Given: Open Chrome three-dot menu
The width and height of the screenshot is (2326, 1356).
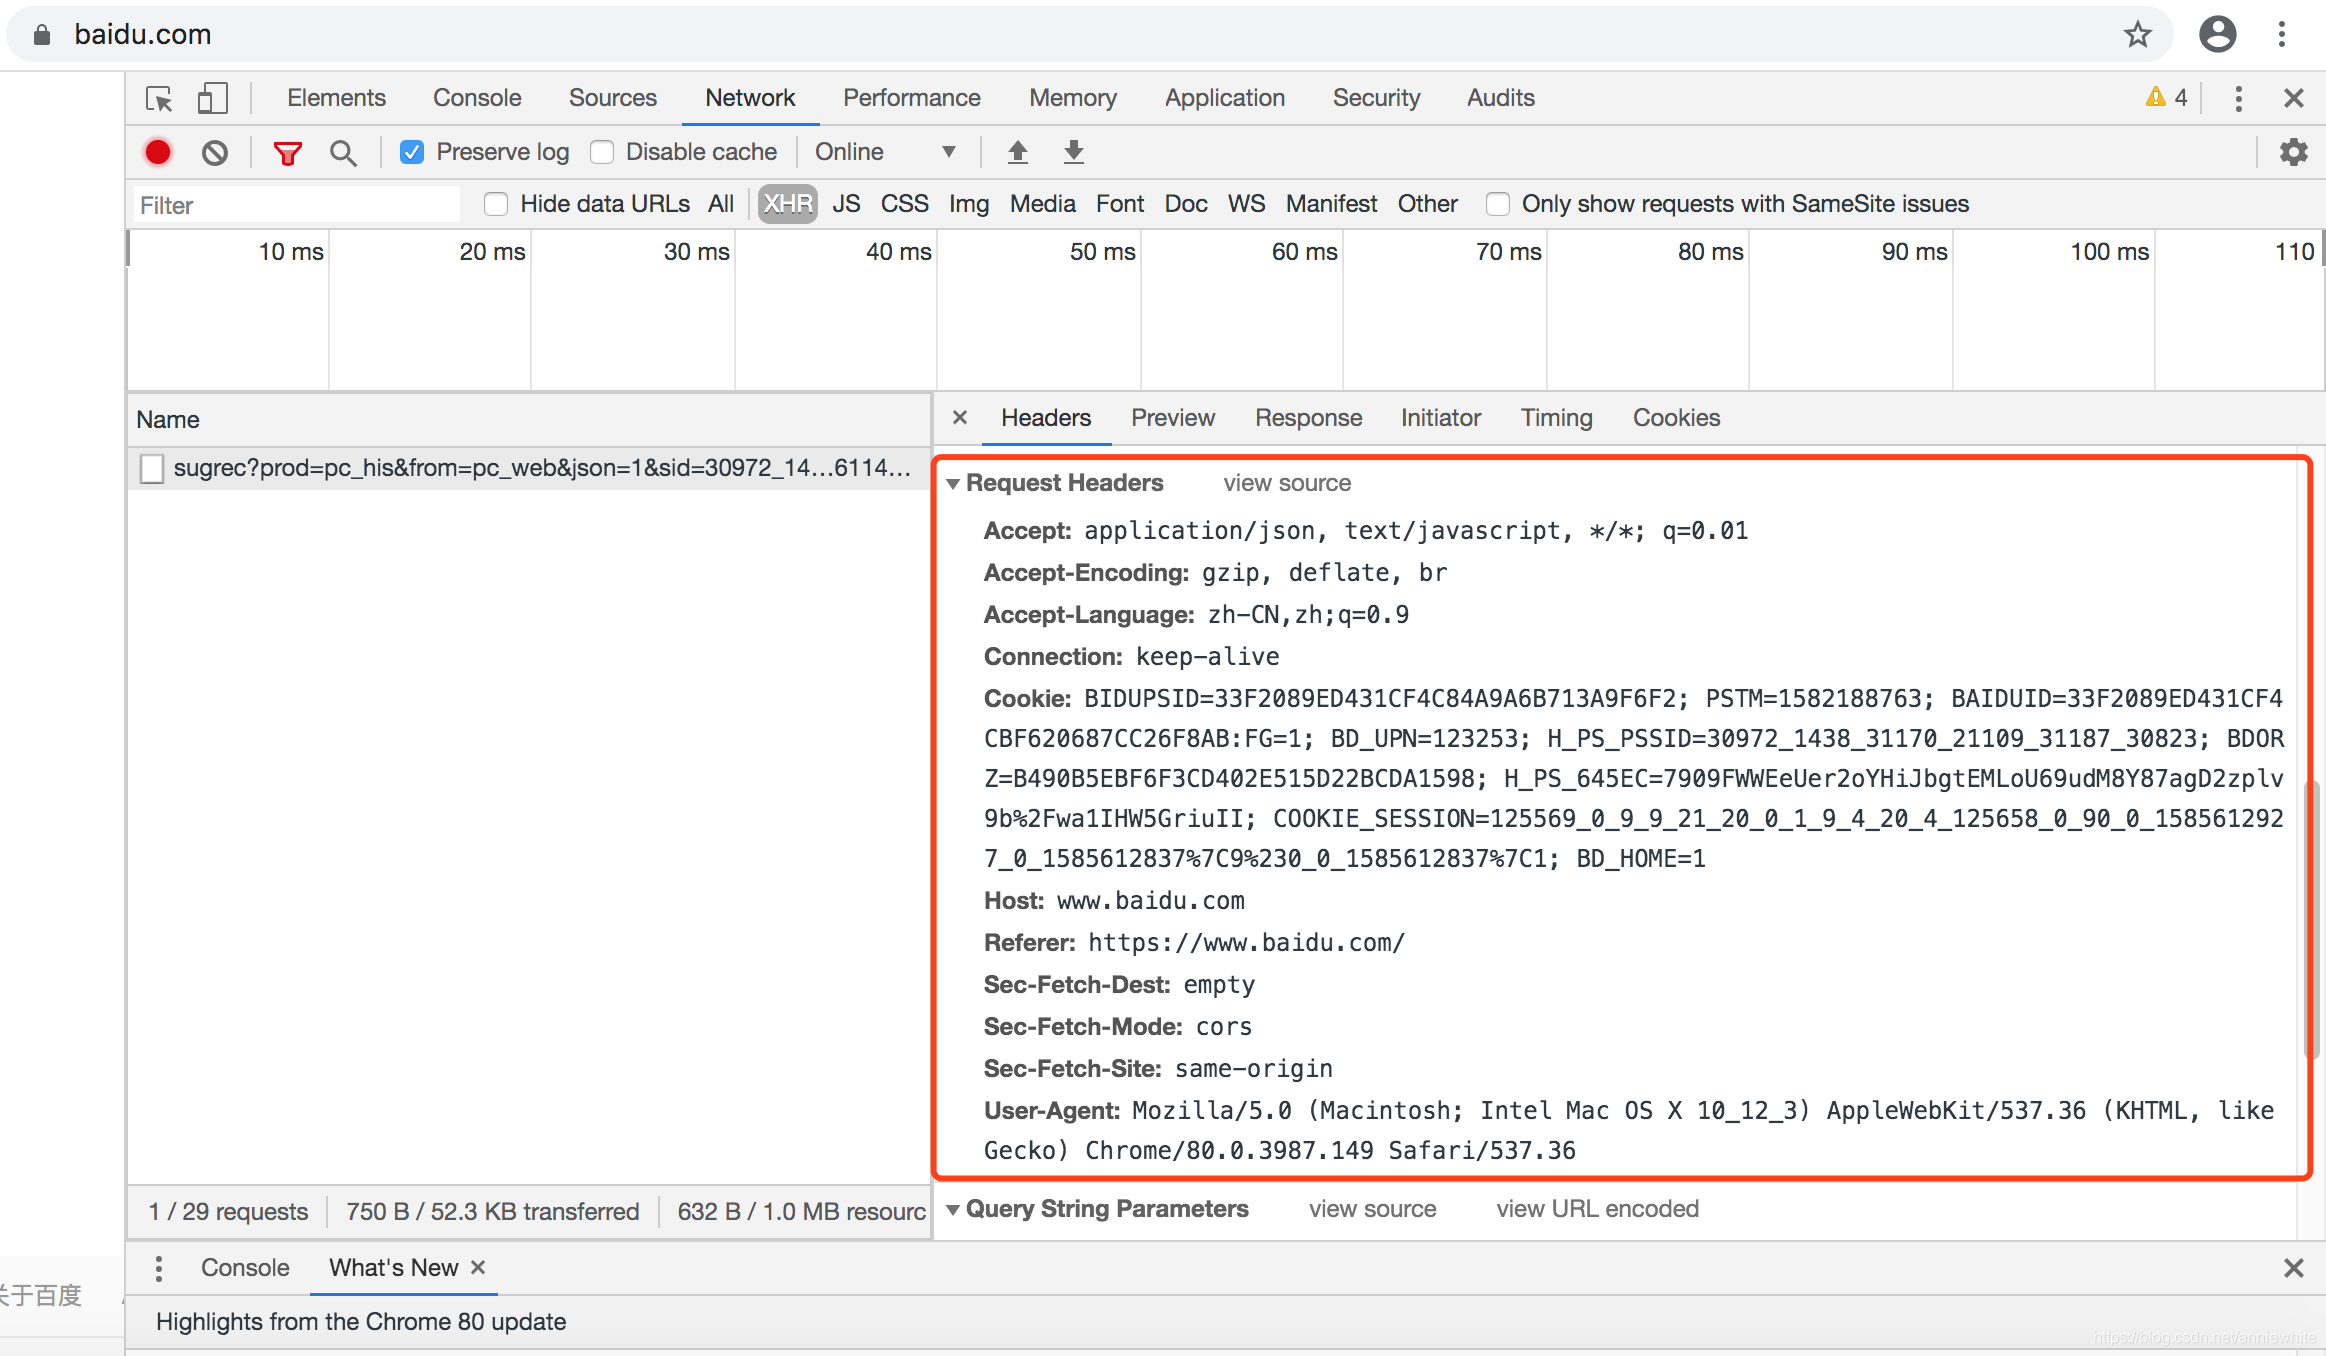Looking at the screenshot, I should [x=2281, y=34].
